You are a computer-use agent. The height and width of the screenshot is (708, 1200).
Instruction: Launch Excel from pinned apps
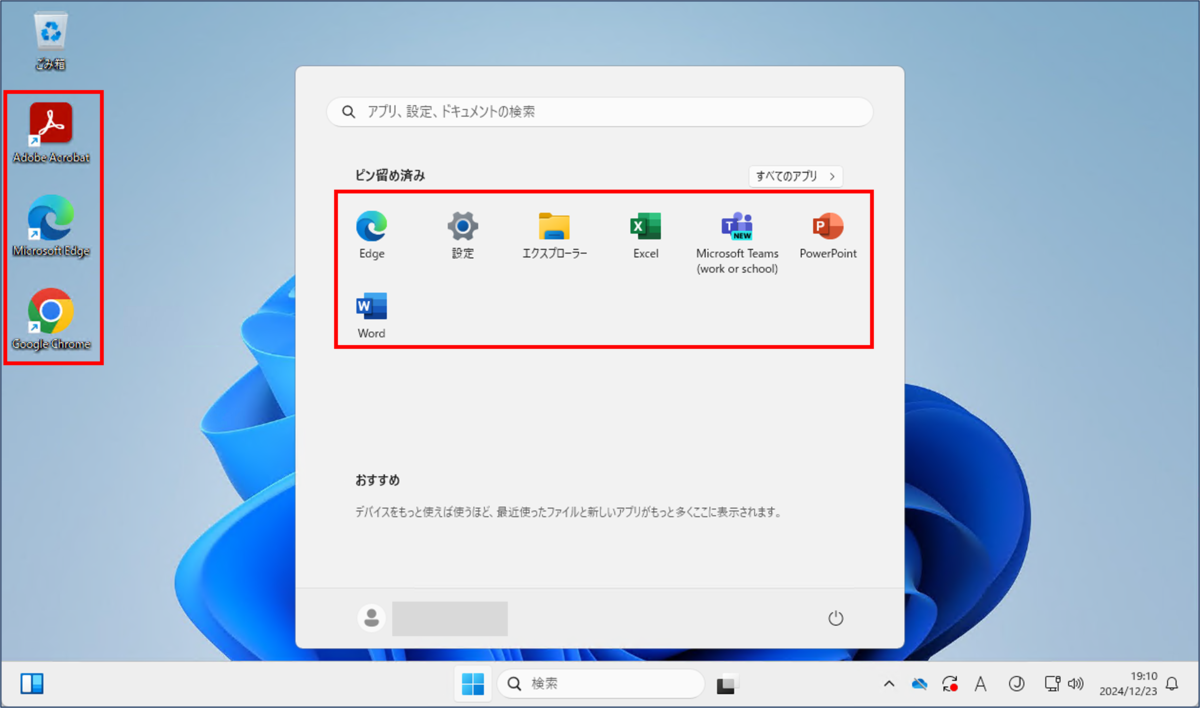coord(646,236)
